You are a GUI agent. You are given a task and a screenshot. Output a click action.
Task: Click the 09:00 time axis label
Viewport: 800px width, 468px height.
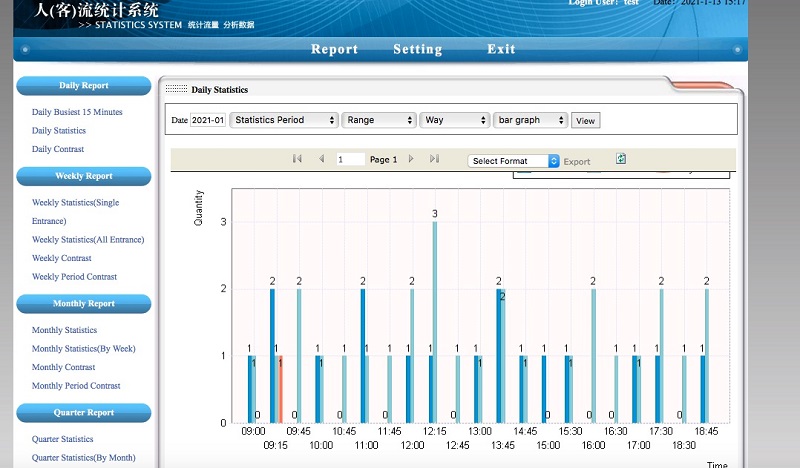pyautogui.click(x=253, y=431)
